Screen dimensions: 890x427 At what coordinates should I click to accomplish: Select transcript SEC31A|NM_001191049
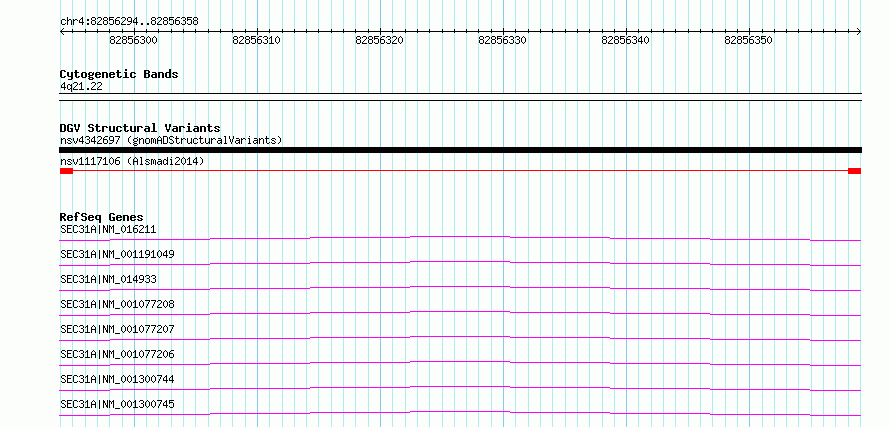click(x=117, y=254)
